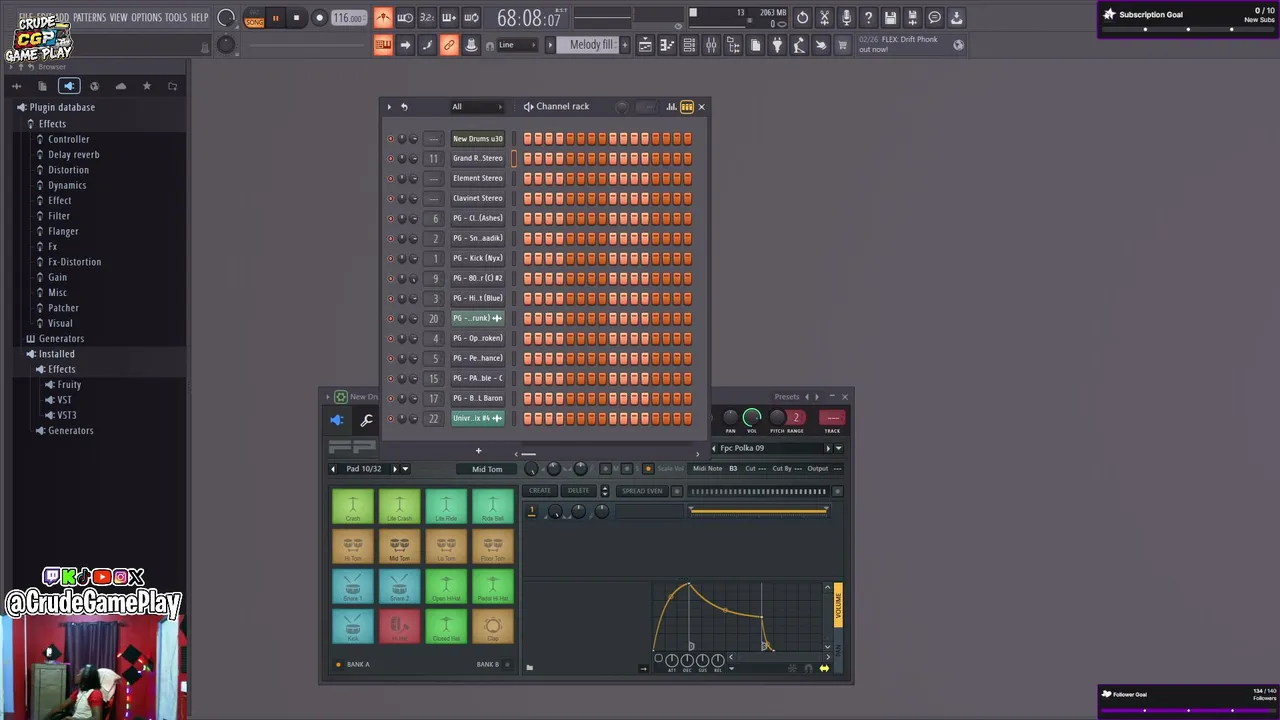Click the Undo history icon
Viewport: 1280px width, 720px height.
click(802, 18)
